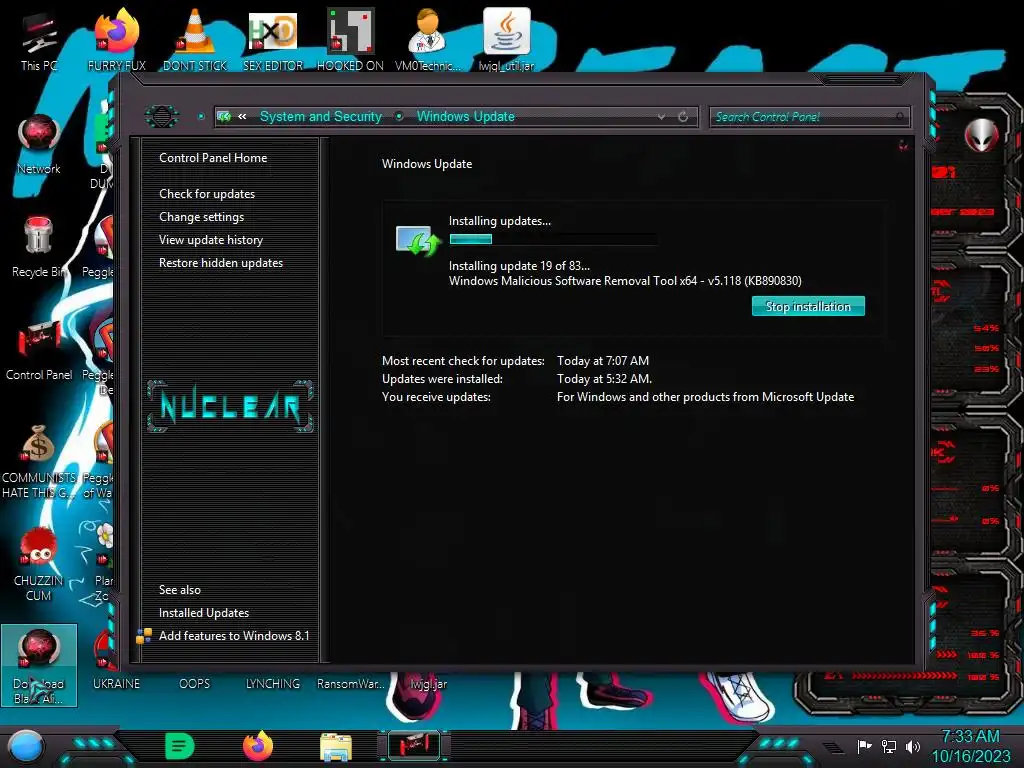1024x768 pixels.
Task: Open the volume speaker tray icon
Action: [912, 746]
